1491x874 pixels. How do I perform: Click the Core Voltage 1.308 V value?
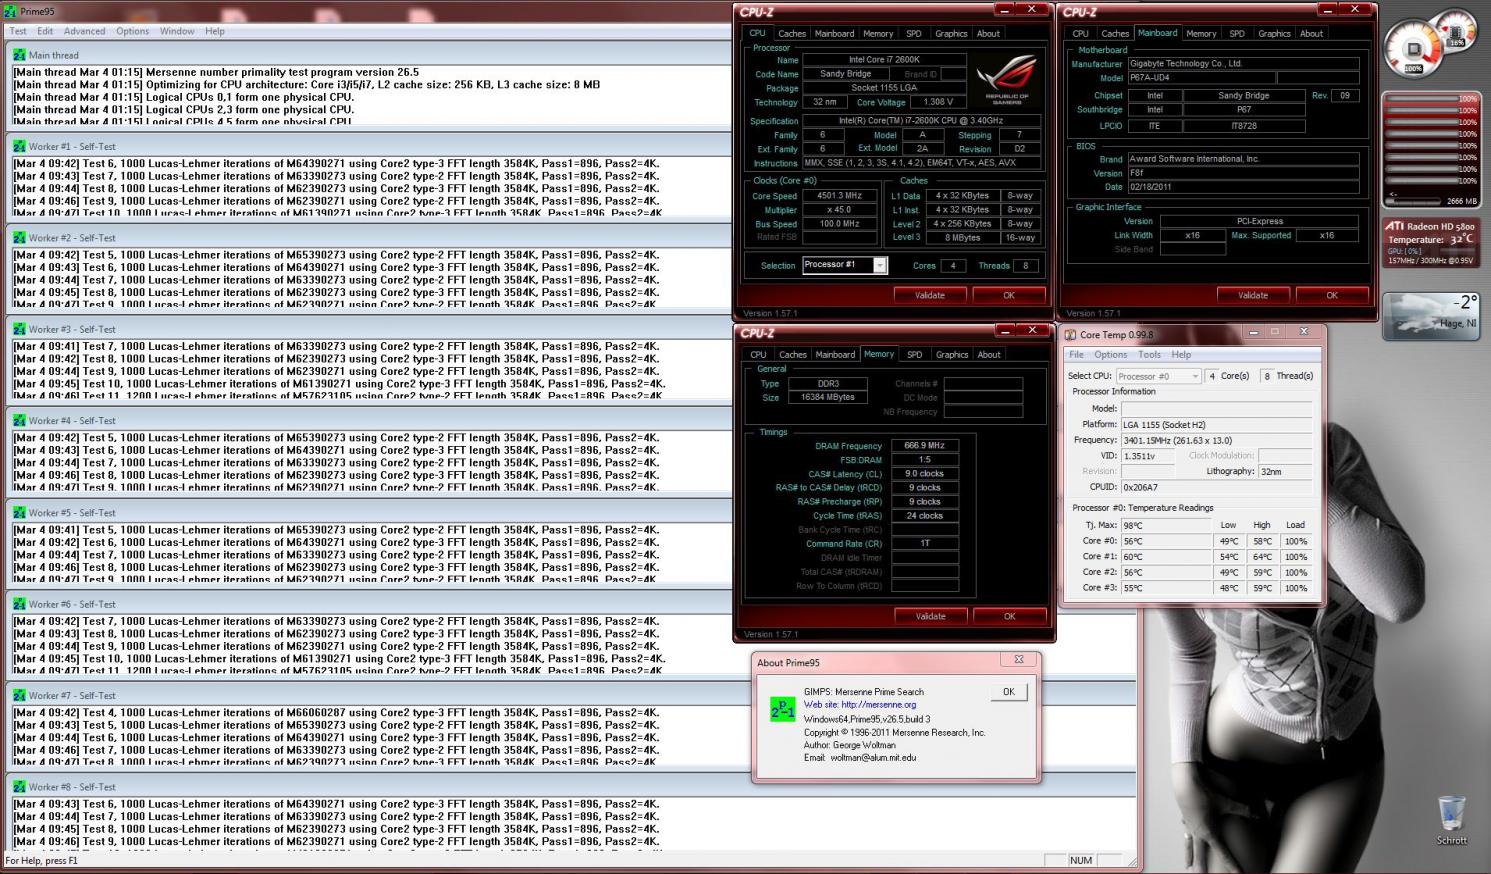pos(938,102)
